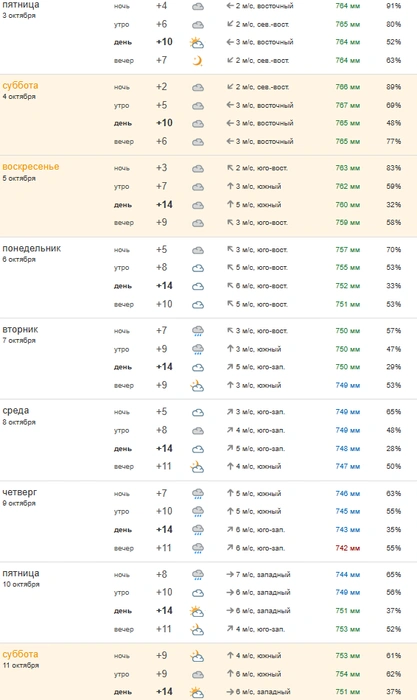Click the sun-and-cloud icon for Friday 10 October daytime
Image resolution: width=417 pixels, height=700 pixels.
(197, 611)
